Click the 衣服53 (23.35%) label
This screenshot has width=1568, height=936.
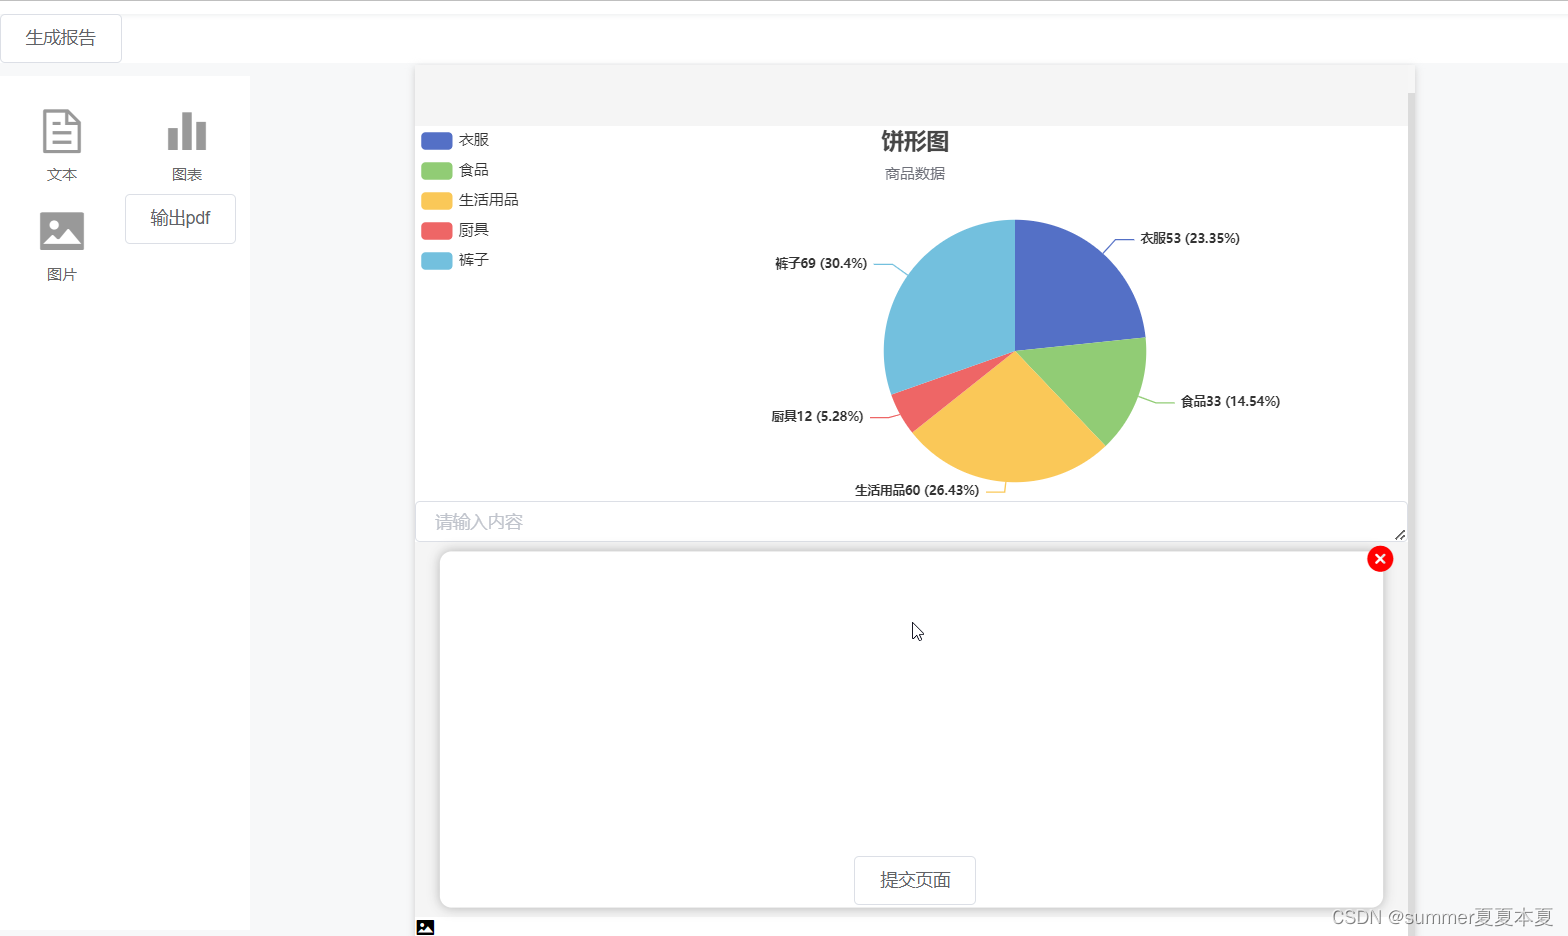[1190, 238]
